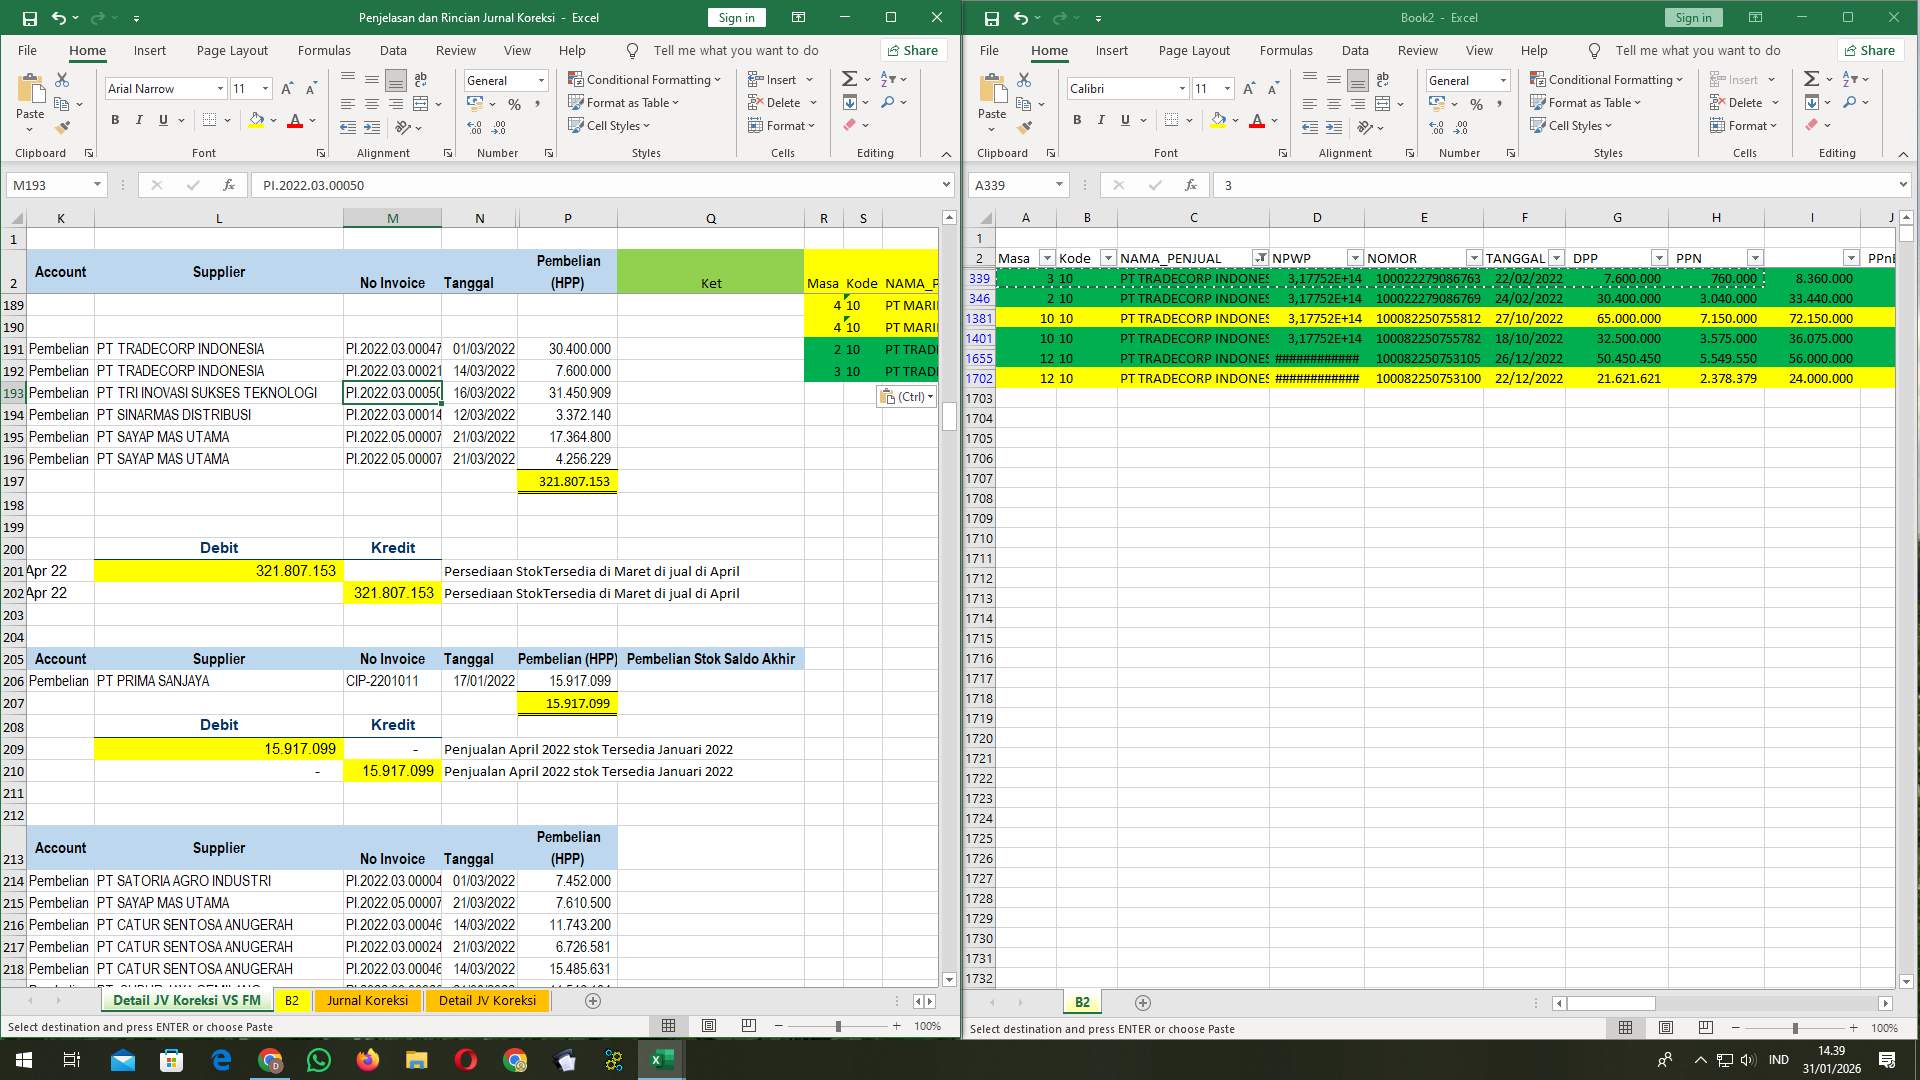Click the Share button in left workbook
This screenshot has width=1920, height=1080.
click(x=911, y=50)
